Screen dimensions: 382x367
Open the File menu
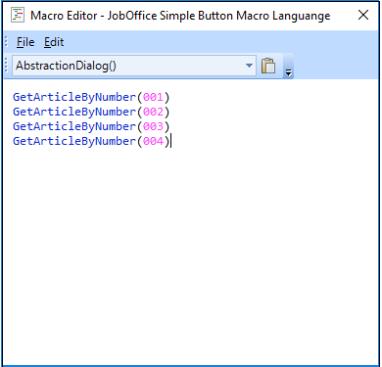[25, 42]
